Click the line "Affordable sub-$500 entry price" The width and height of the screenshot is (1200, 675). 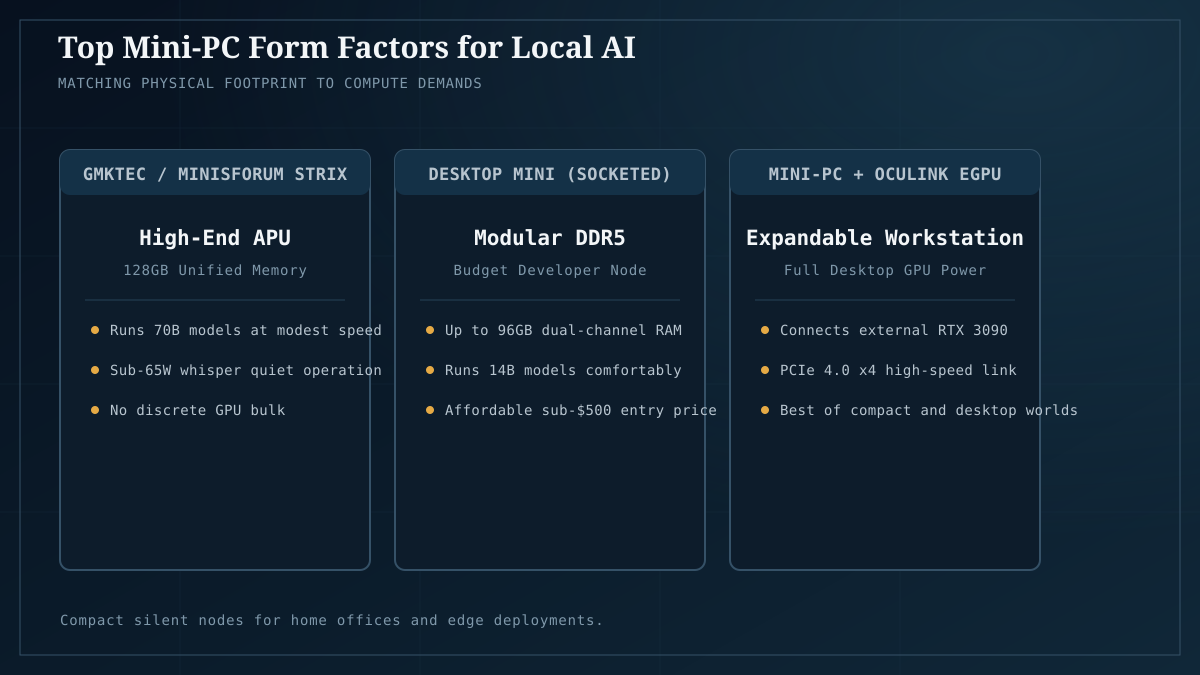[581, 410]
